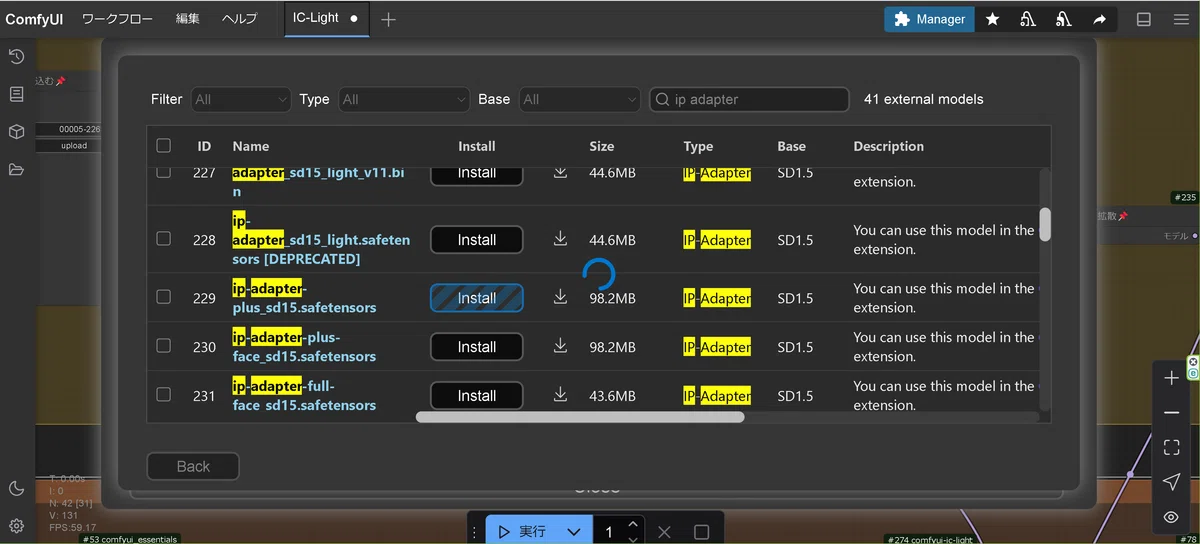Zoom in the canvas with plus icon

1171,378
